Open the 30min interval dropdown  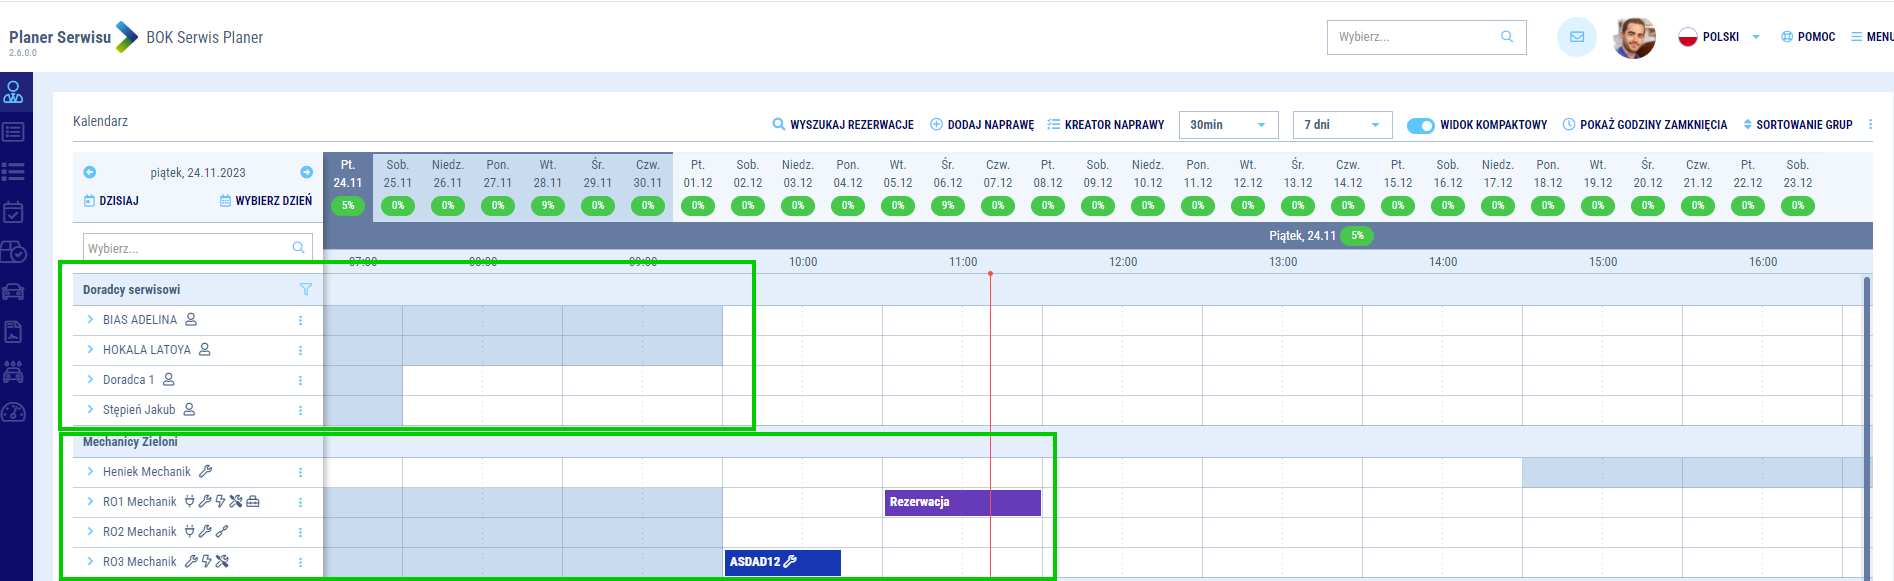[1228, 125]
